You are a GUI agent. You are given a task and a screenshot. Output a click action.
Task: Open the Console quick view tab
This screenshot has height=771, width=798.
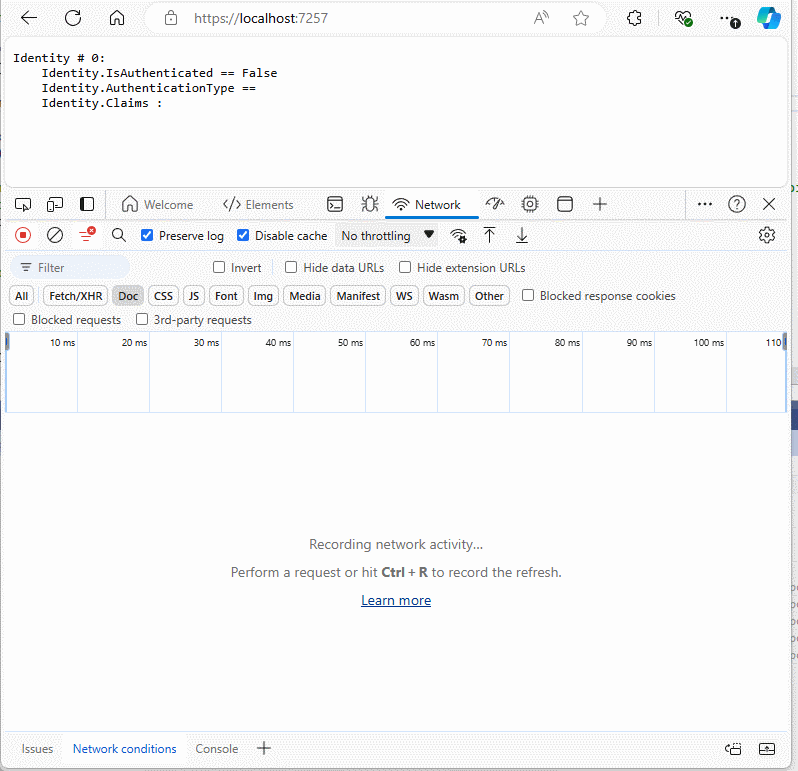(217, 749)
